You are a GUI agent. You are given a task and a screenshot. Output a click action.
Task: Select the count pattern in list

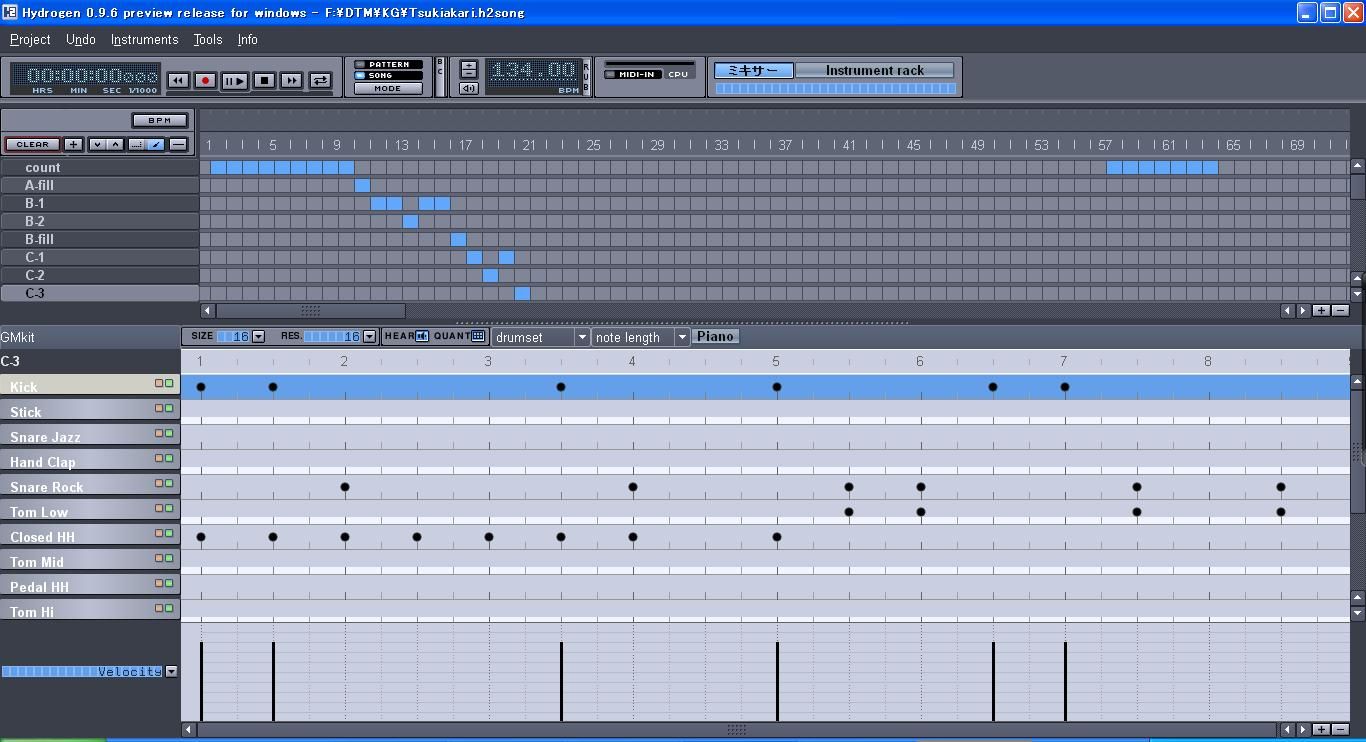[x=100, y=167]
